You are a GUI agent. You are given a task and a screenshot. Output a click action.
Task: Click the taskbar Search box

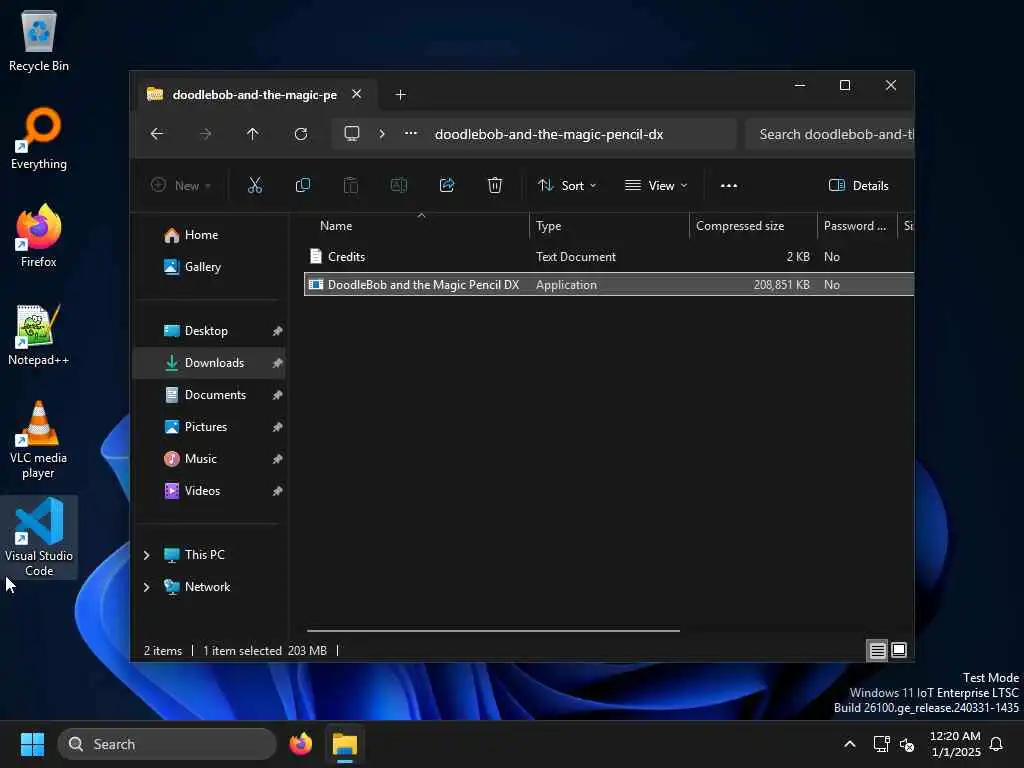[167, 744]
